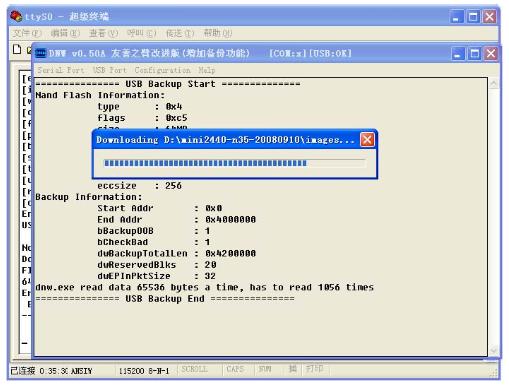Open the USB Port menu in DNW

(110, 70)
